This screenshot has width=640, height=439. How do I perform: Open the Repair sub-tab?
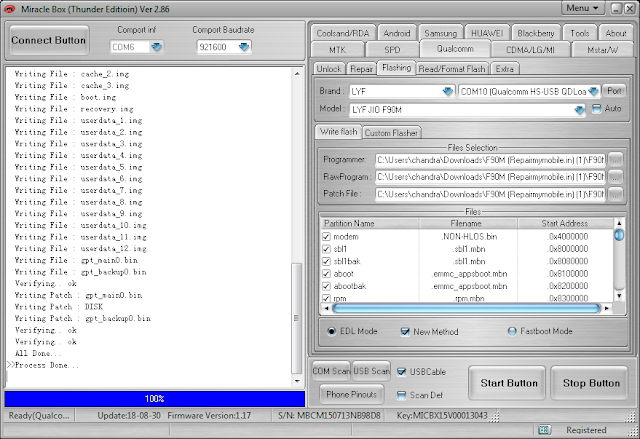pyautogui.click(x=361, y=69)
